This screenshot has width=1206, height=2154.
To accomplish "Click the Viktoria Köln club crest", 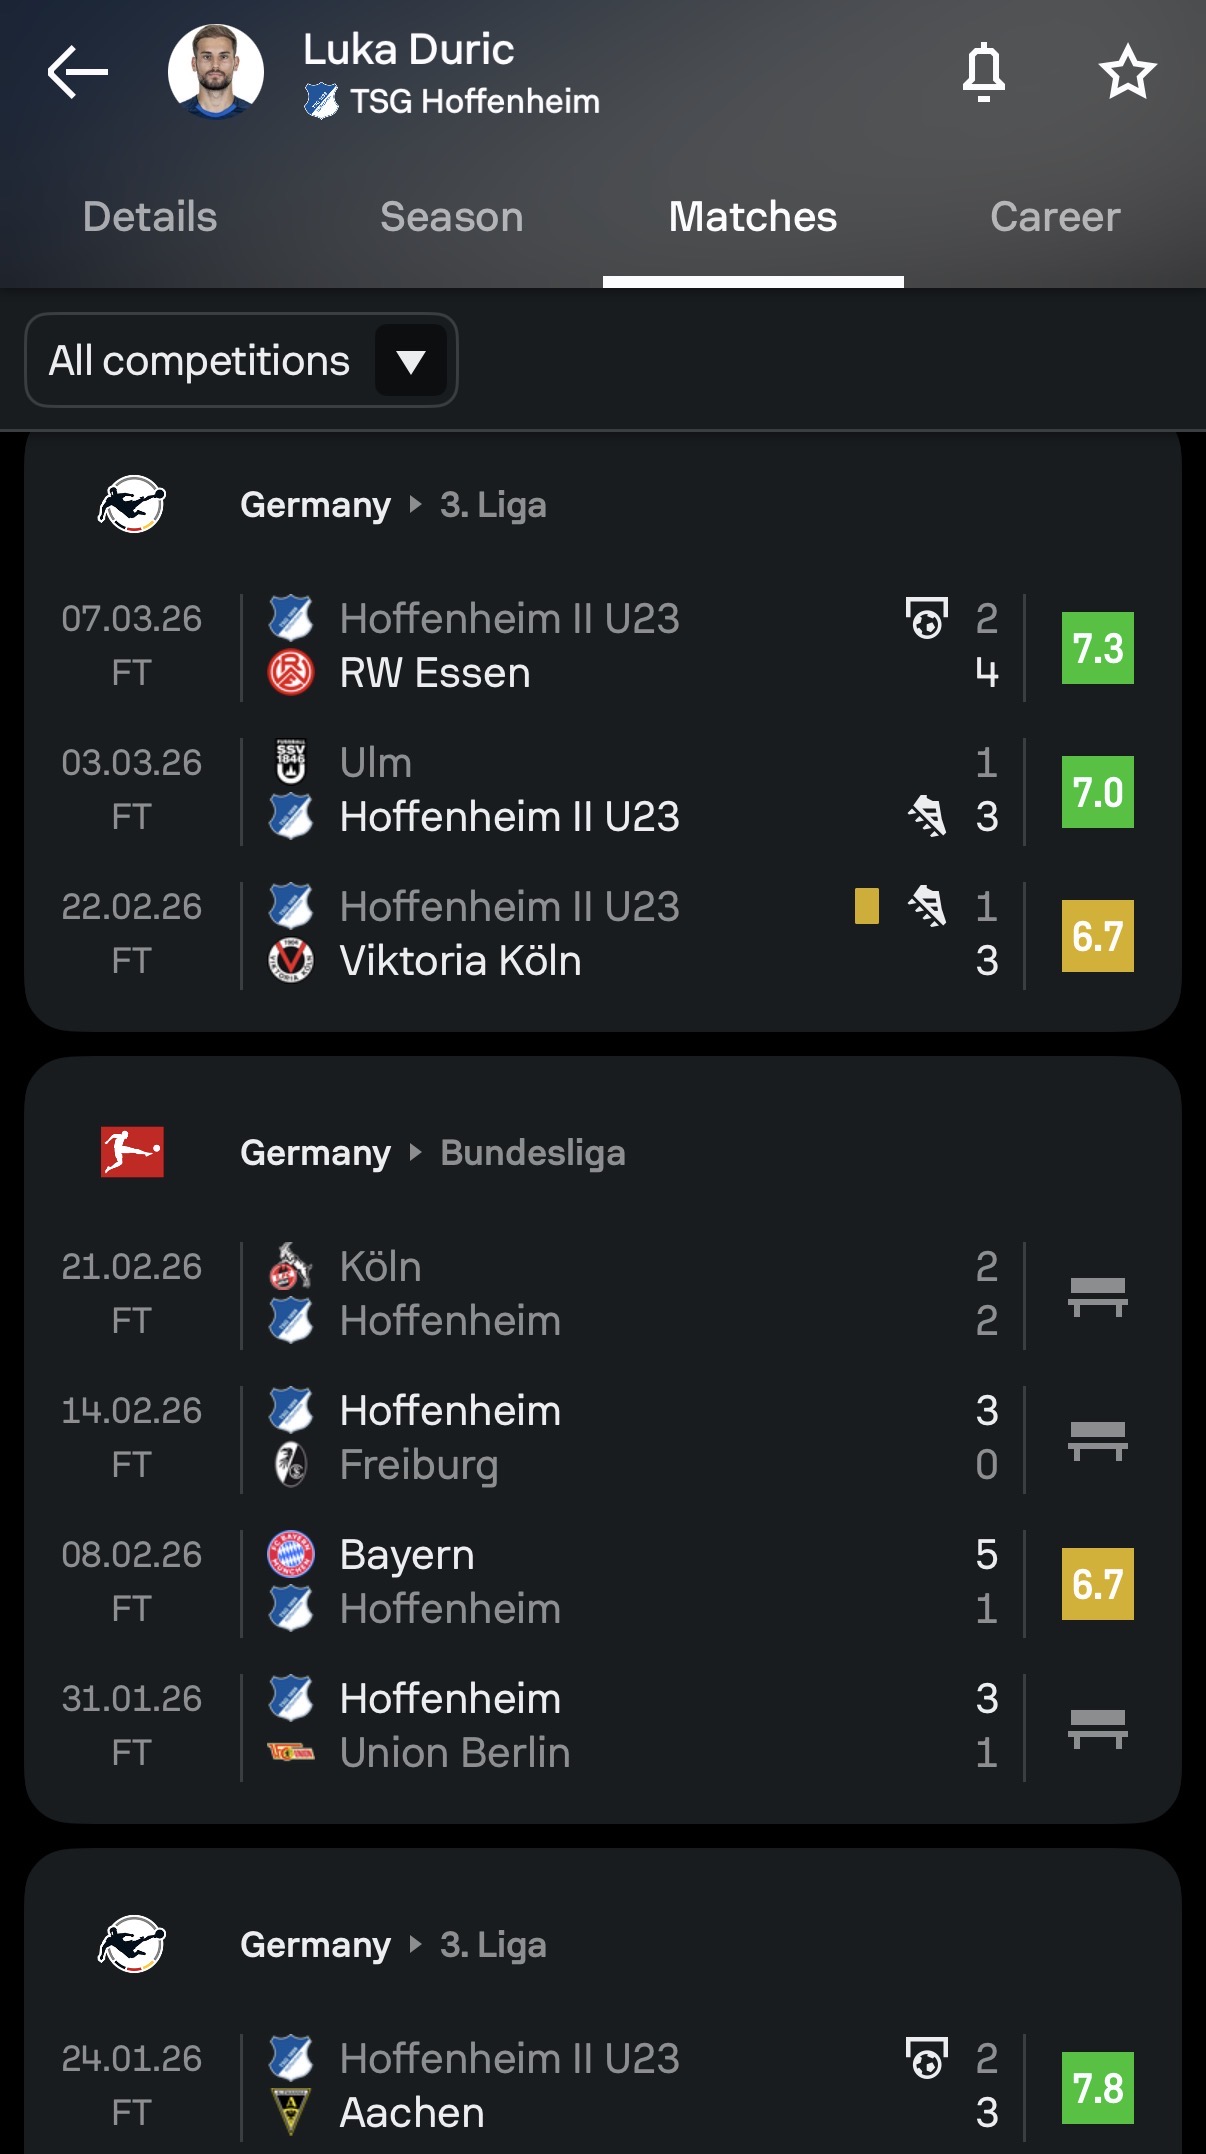I will click(x=291, y=961).
